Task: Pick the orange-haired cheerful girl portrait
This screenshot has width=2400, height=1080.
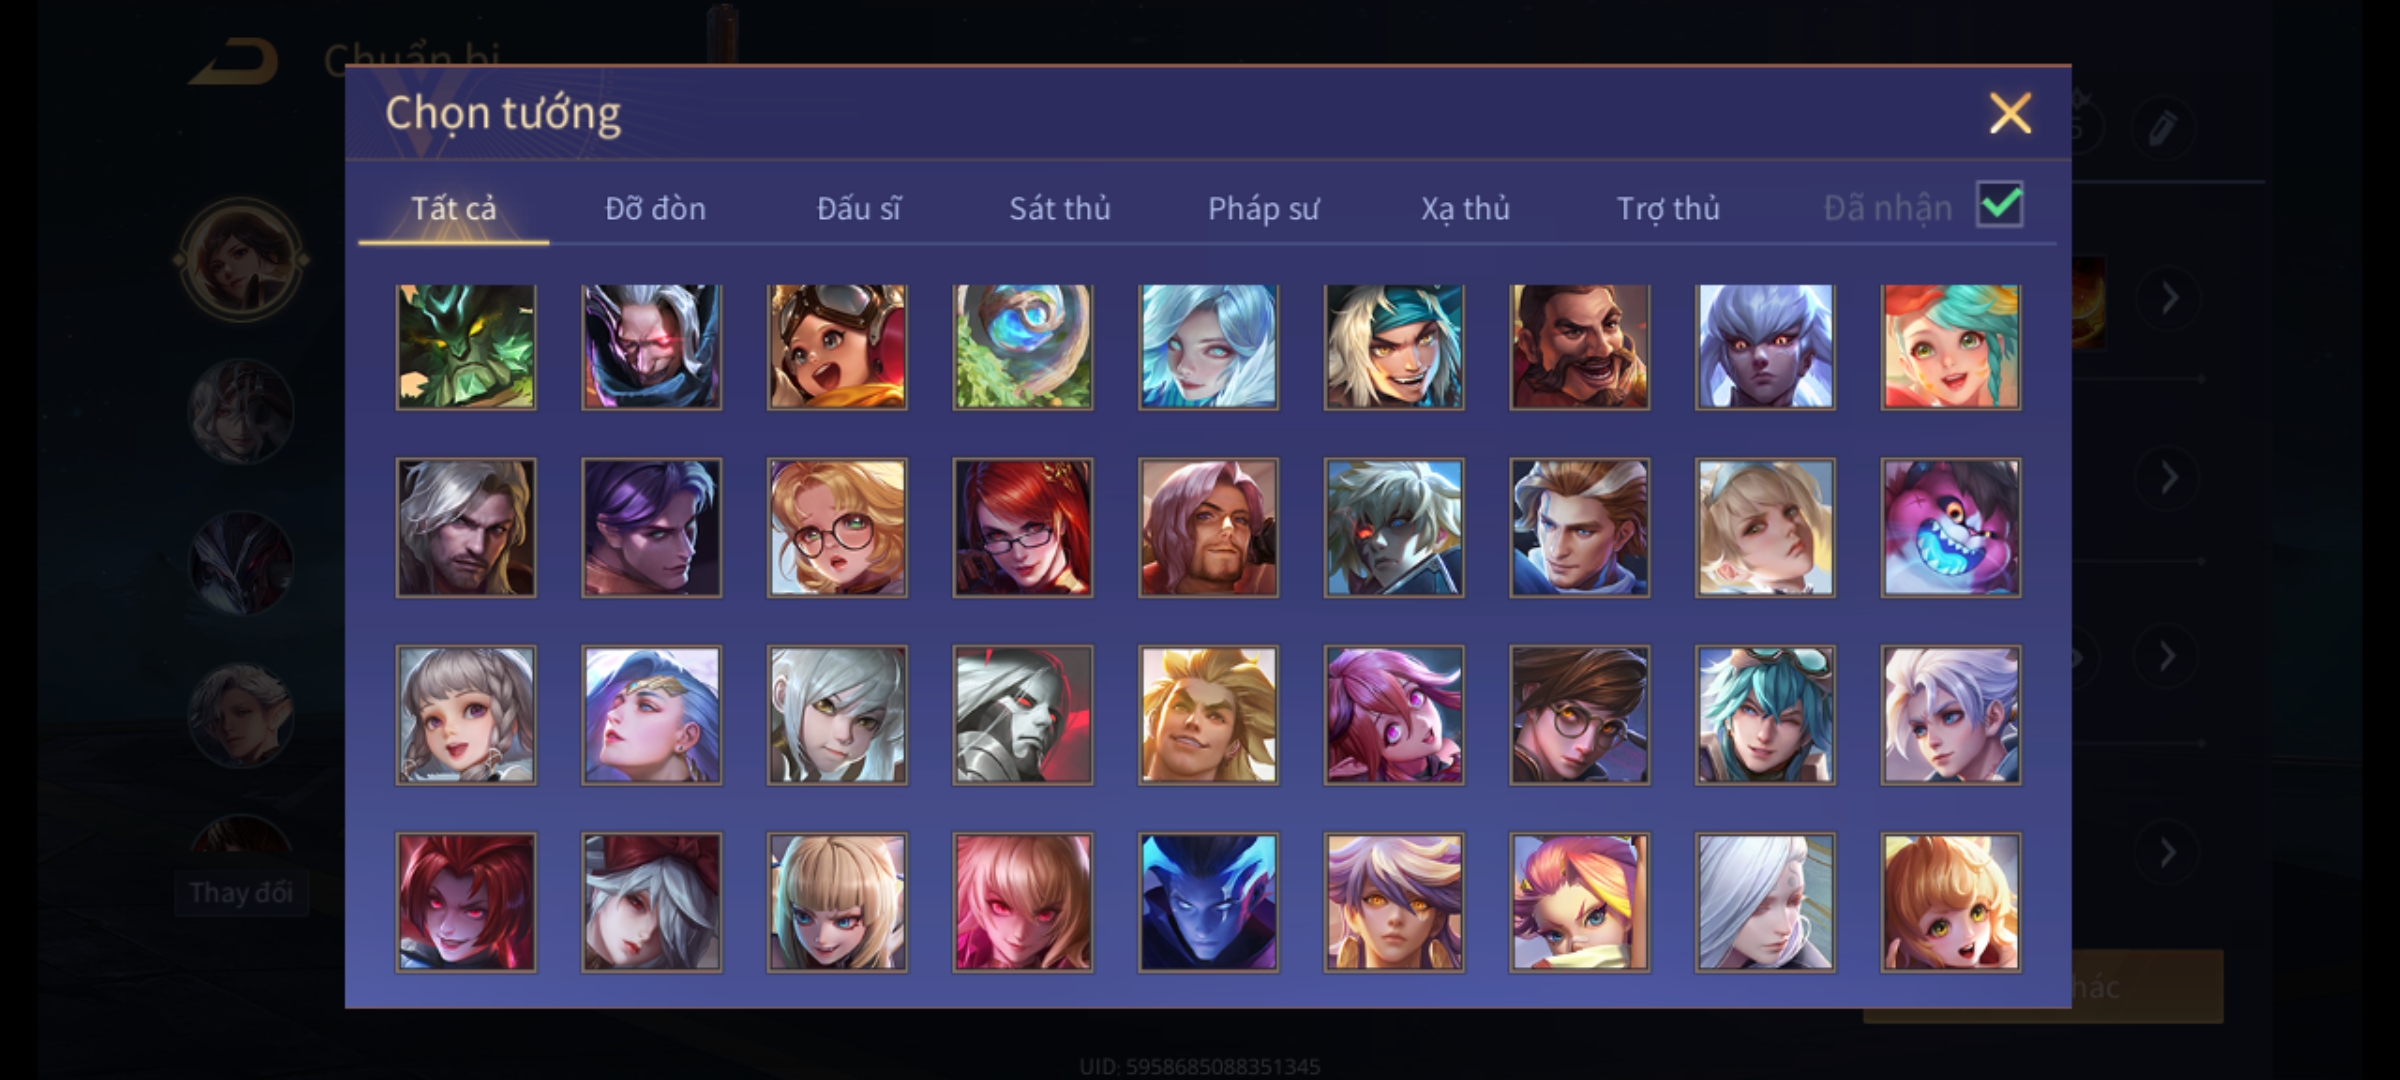Action: click(1951, 903)
